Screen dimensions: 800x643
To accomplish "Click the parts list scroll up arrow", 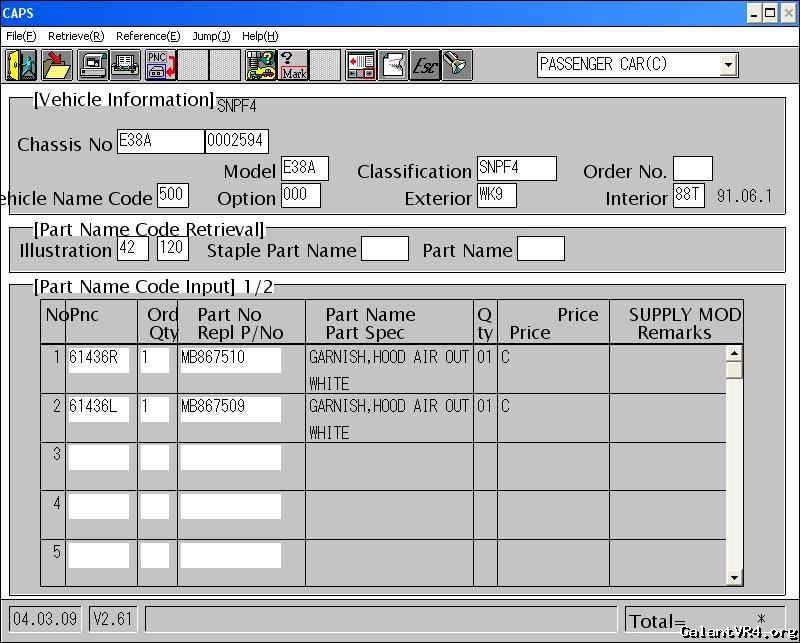I will coord(735,353).
